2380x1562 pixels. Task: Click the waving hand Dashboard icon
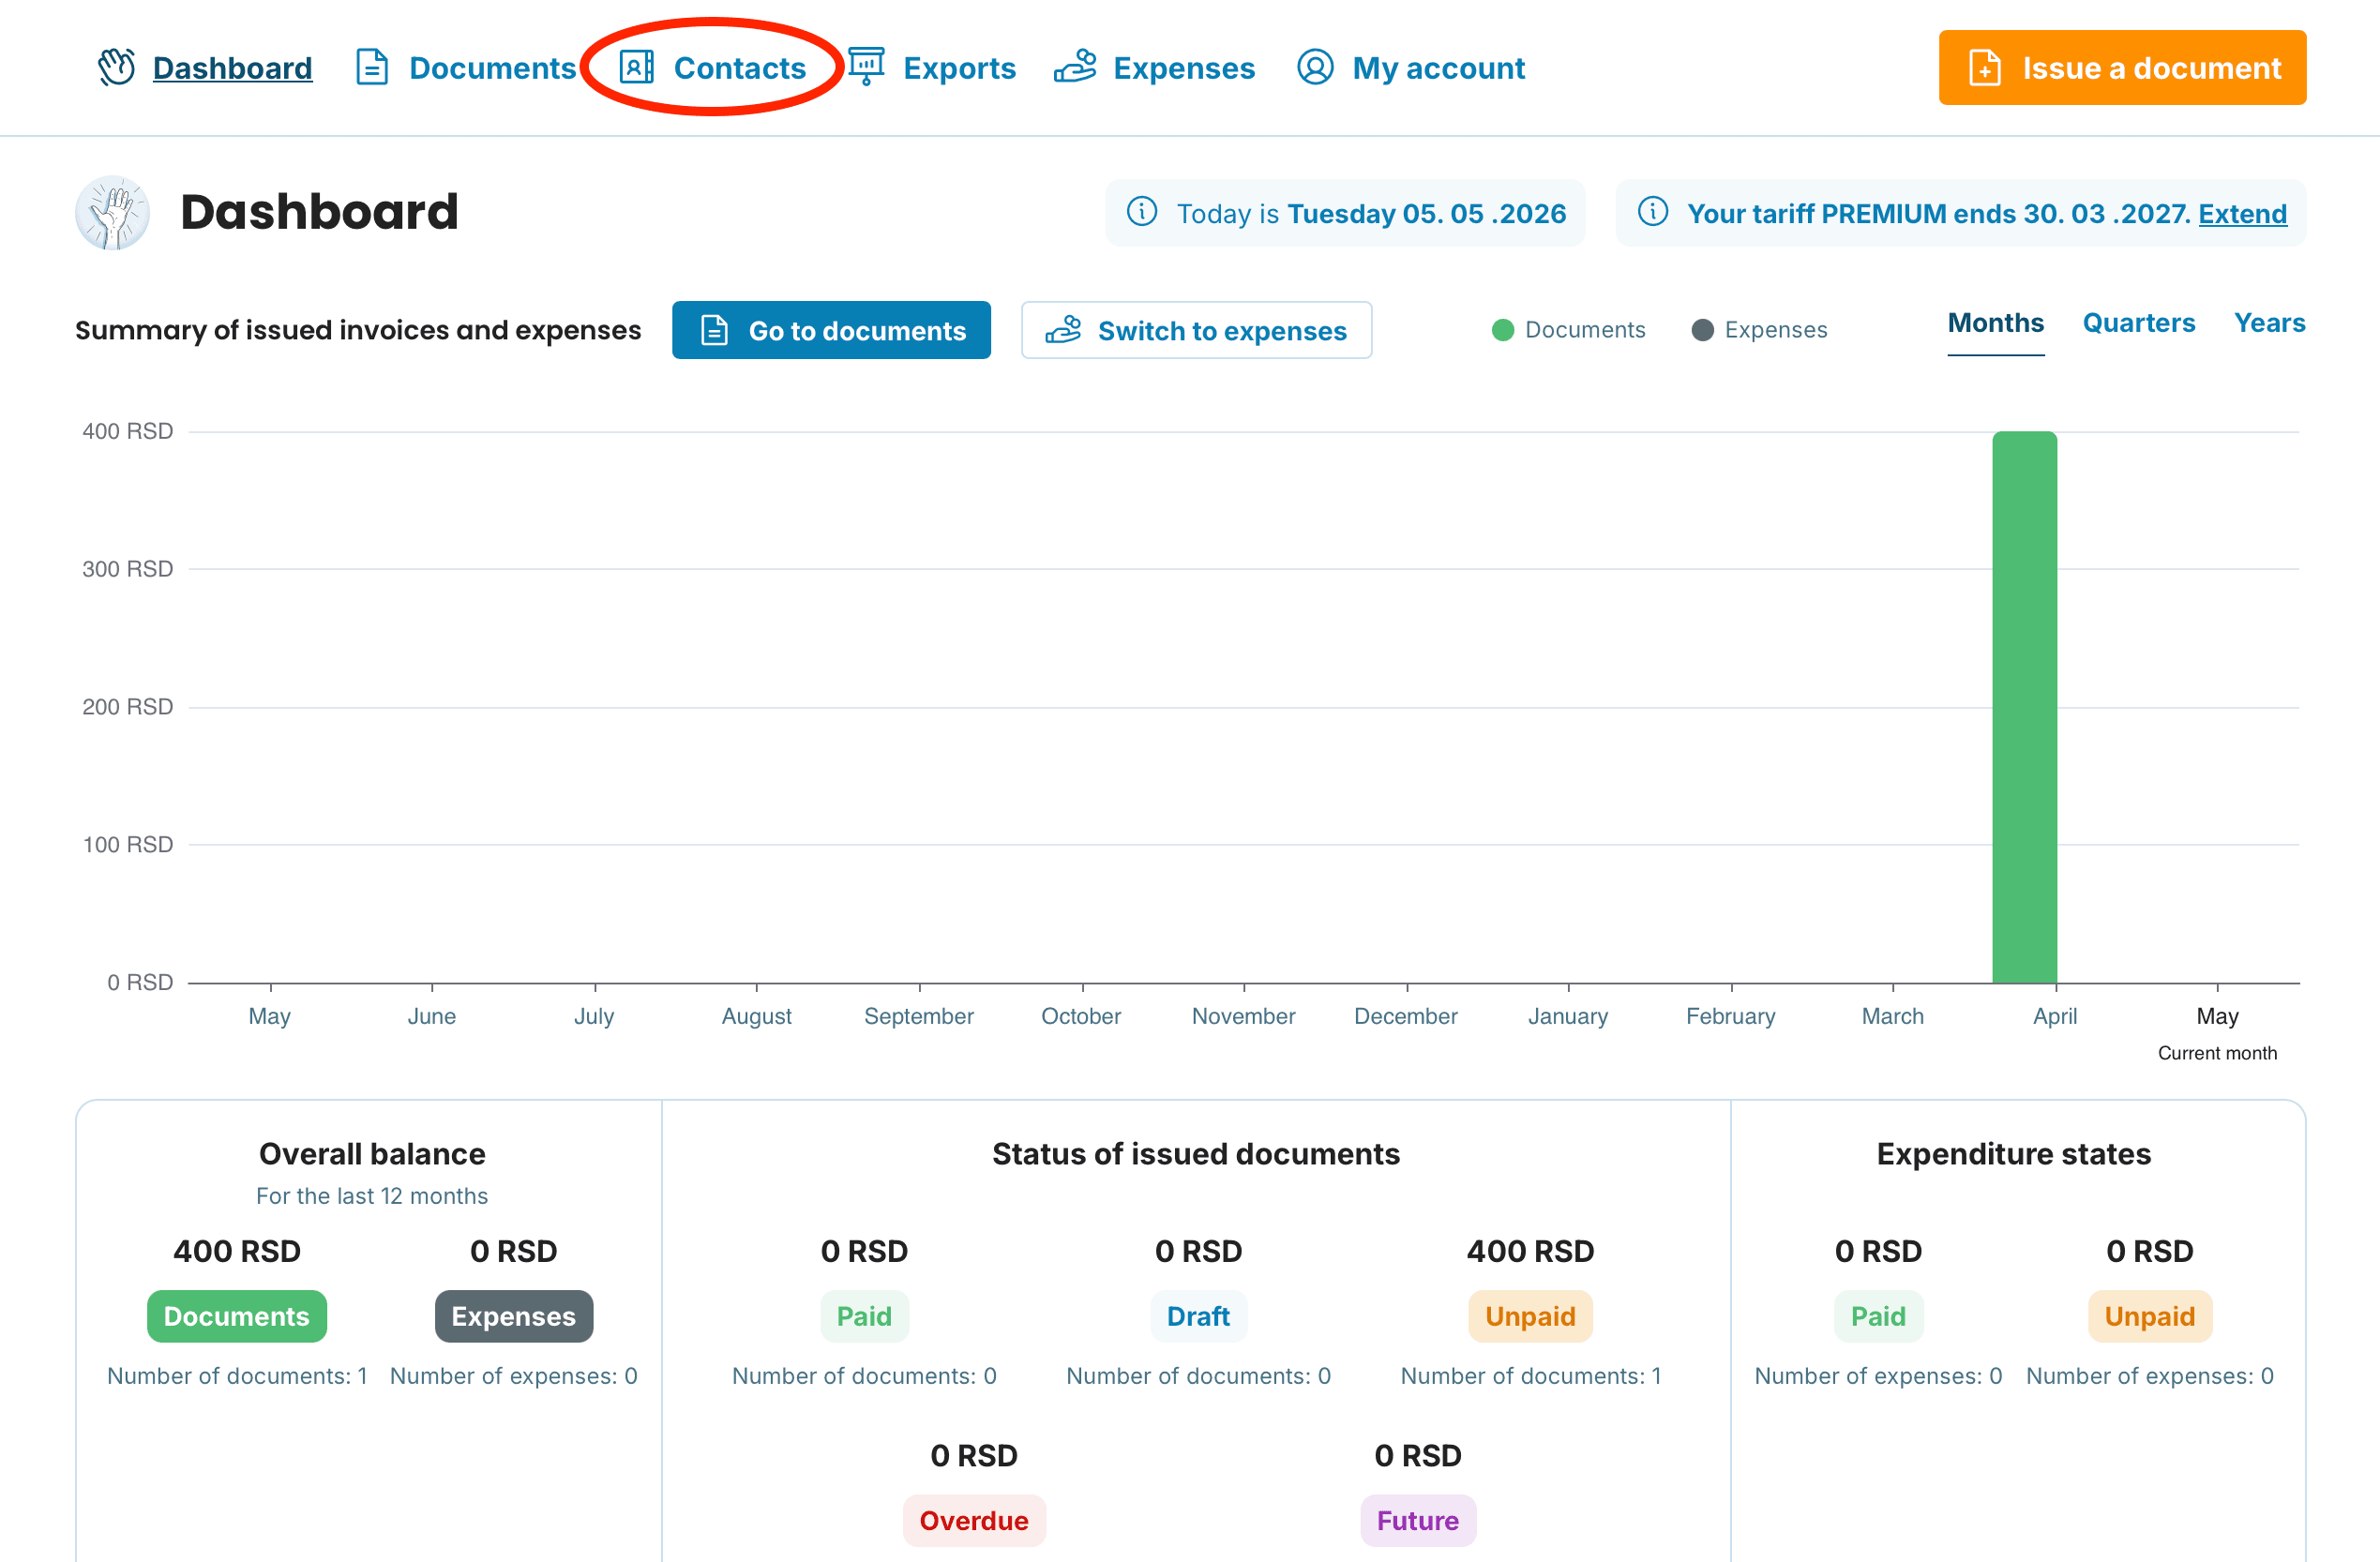(x=116, y=67)
